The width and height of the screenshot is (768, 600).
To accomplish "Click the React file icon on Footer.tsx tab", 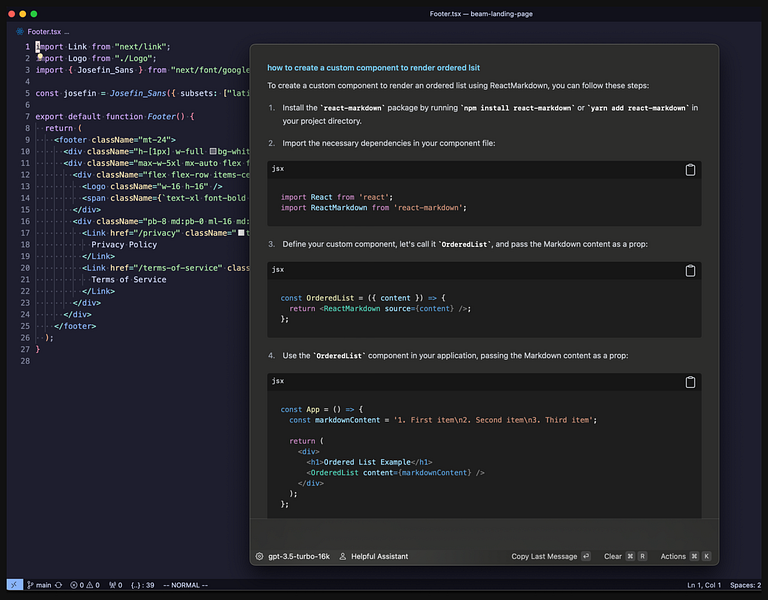I will (x=20, y=31).
